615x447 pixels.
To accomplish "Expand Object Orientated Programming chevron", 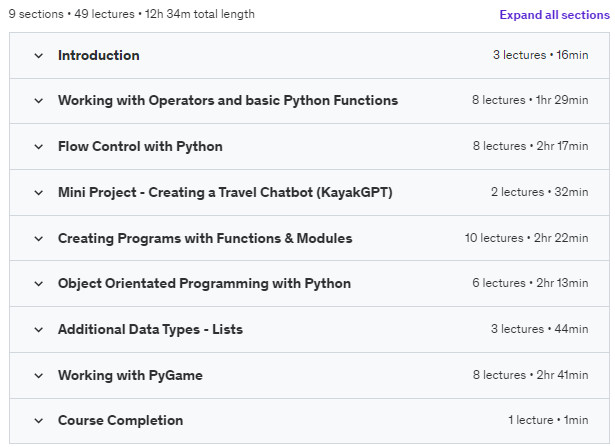I will click(x=38, y=284).
